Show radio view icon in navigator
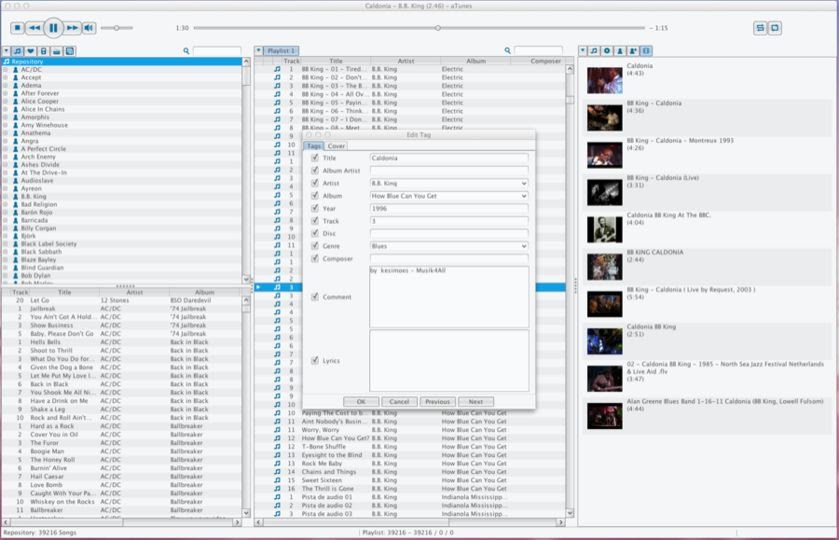The width and height of the screenshot is (839, 540). point(56,51)
